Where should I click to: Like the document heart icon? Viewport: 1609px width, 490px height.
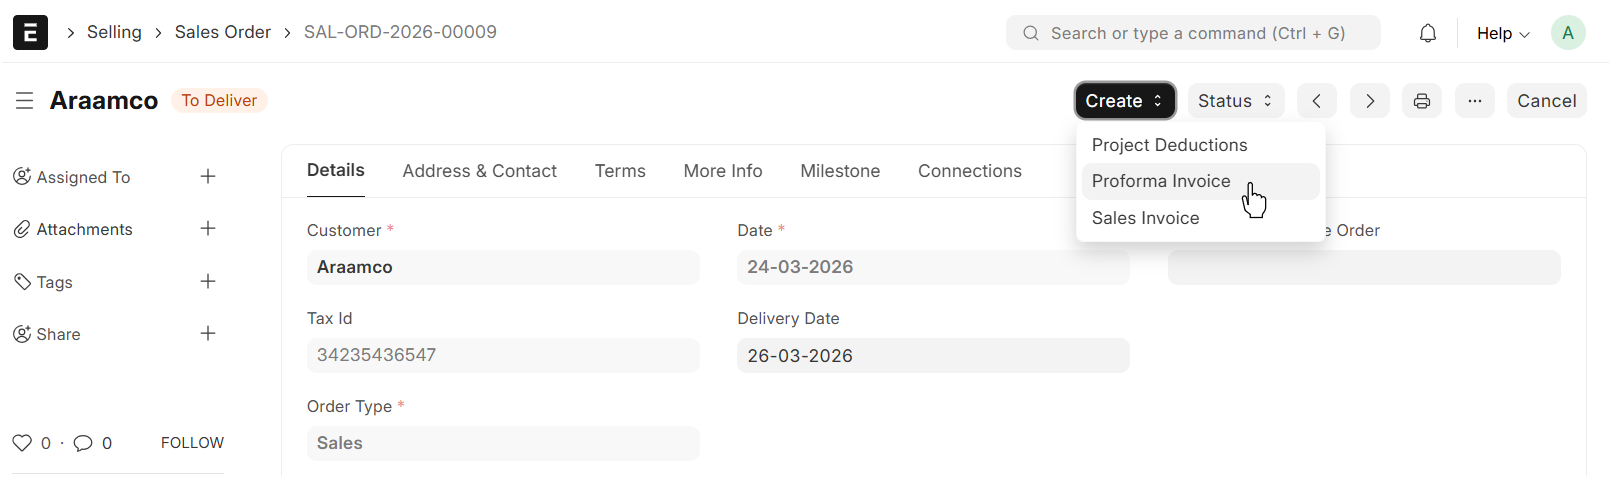[x=22, y=443]
